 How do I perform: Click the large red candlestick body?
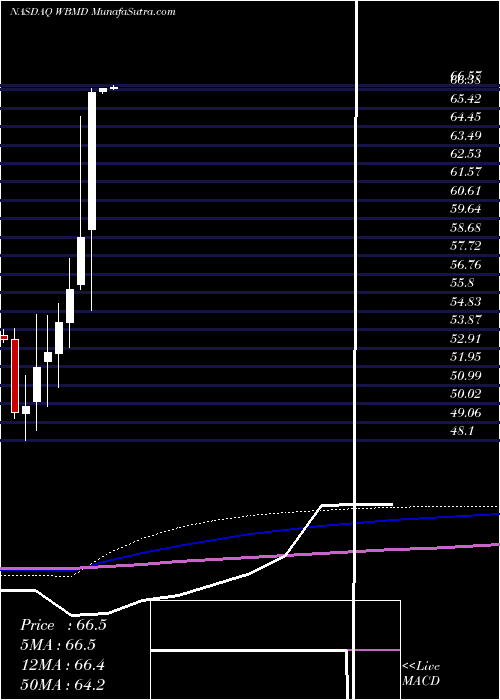(x=15, y=375)
